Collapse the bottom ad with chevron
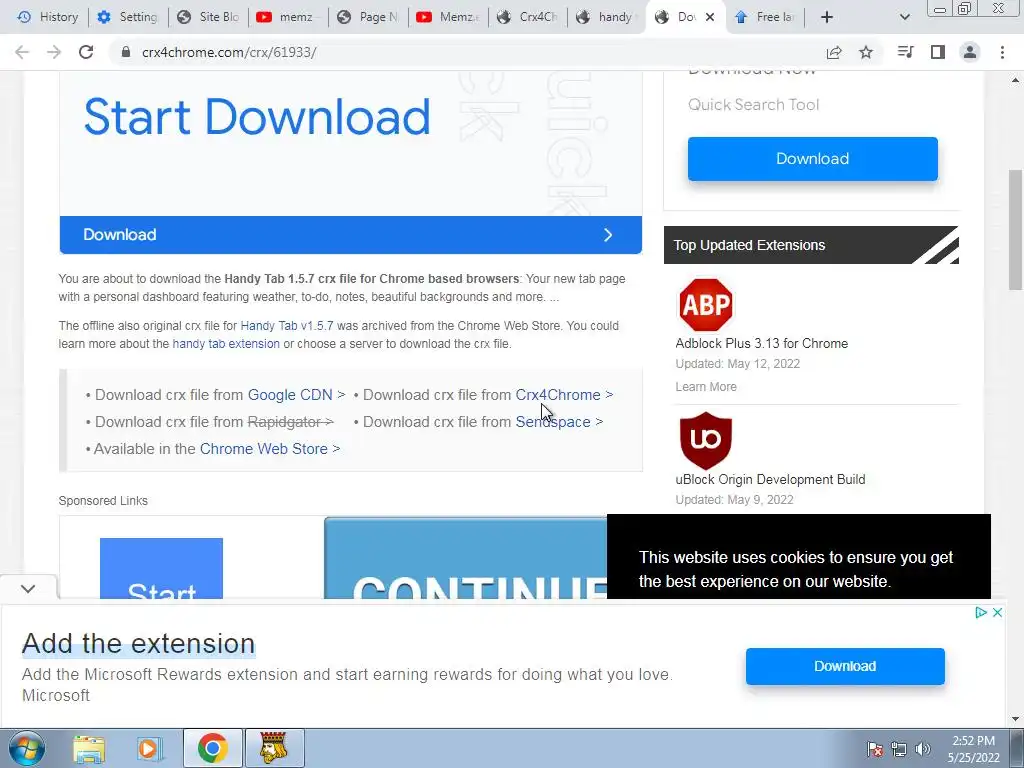Viewport: 1024px width, 768px height. 28,588
